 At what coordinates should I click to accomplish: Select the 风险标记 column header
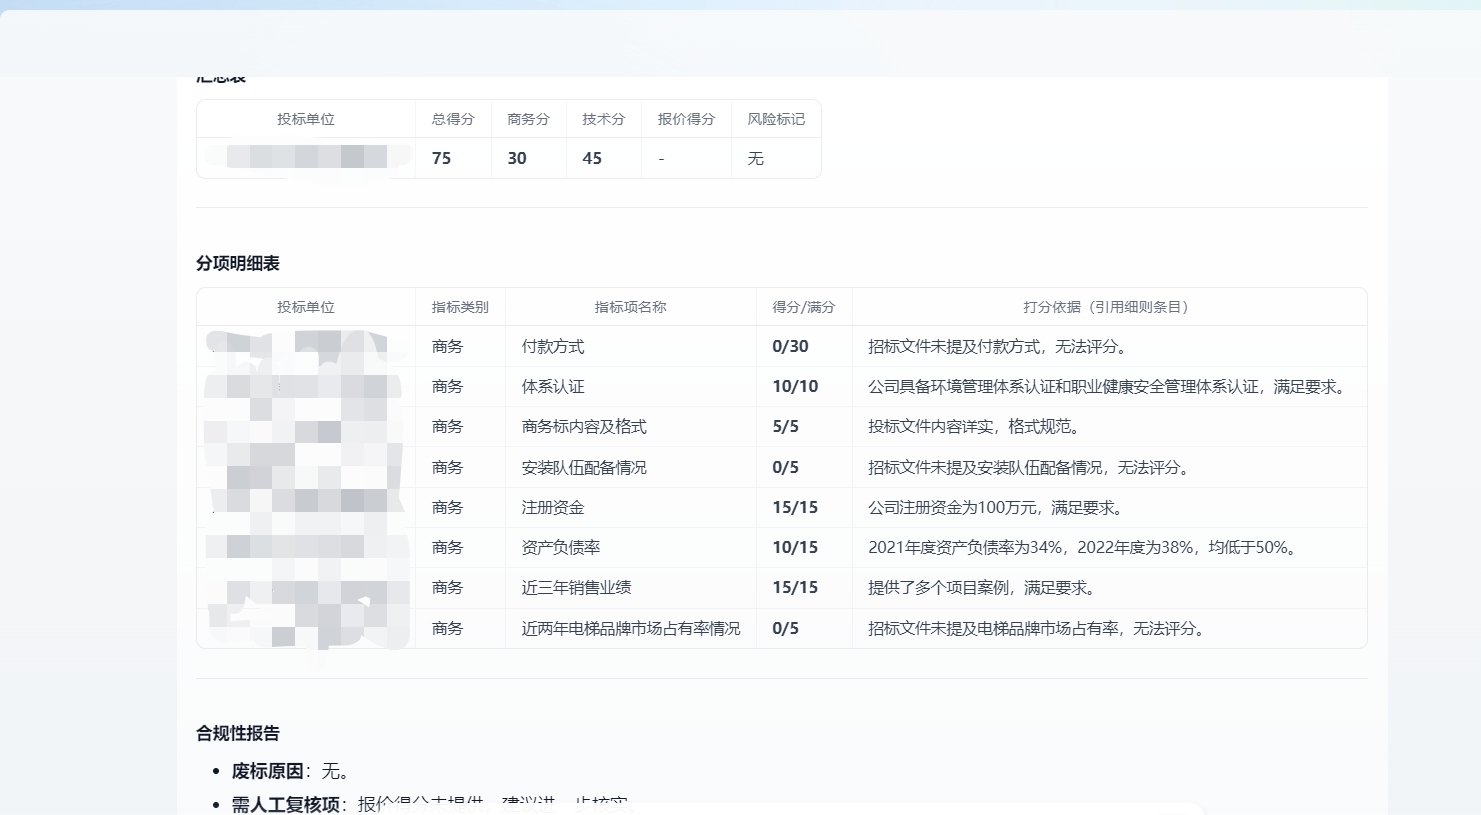[776, 119]
